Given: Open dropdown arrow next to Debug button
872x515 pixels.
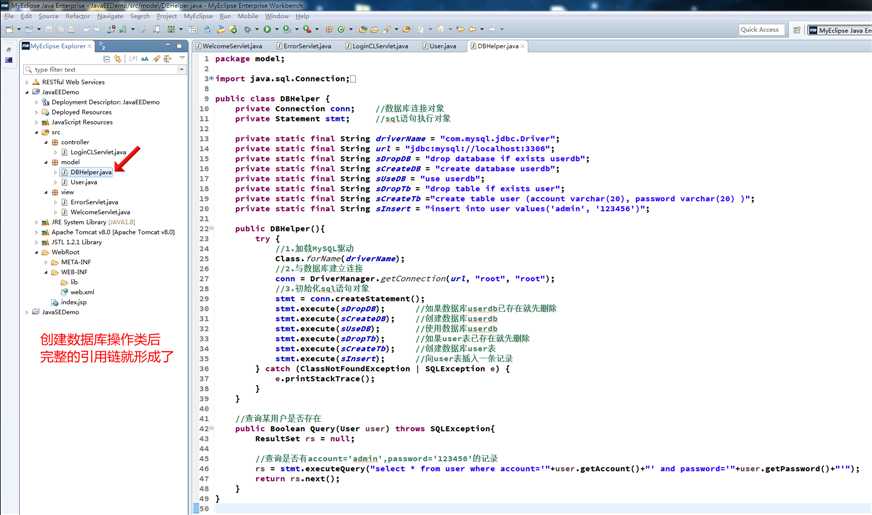Looking at the screenshot, I should (257, 29).
